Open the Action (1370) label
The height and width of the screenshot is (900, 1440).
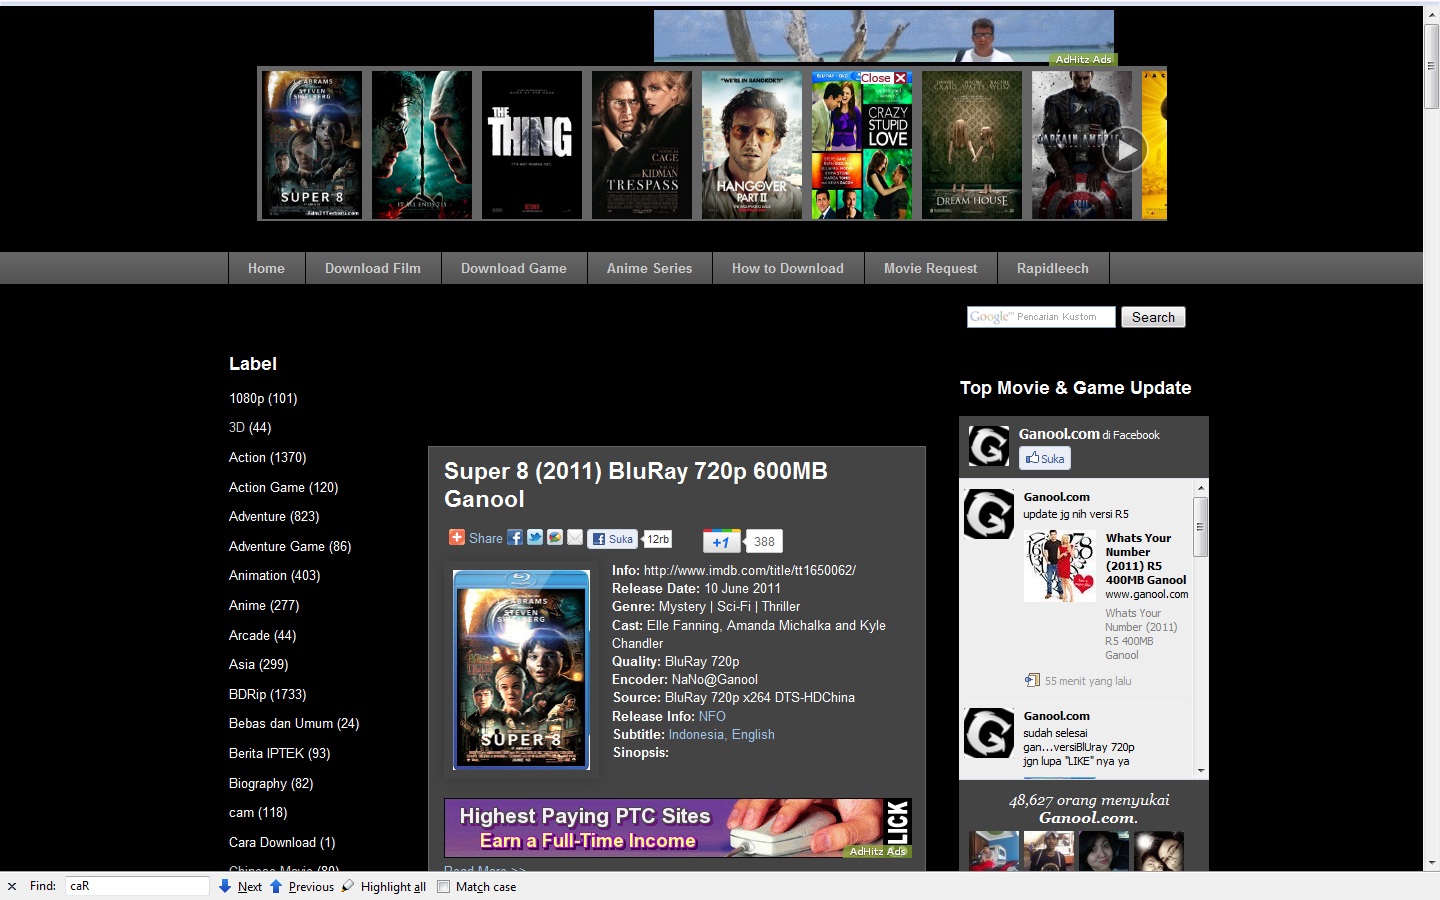point(268,457)
